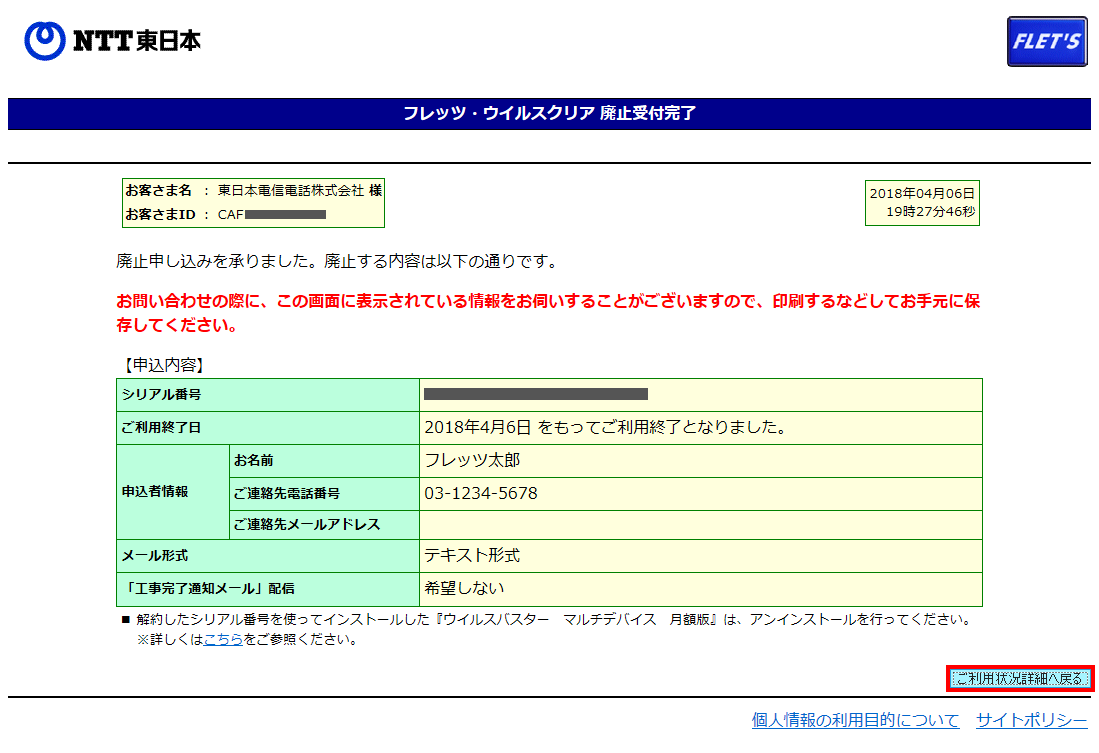The image size is (1099, 753).
Task: Click the NTT East logo
Action: [112, 40]
